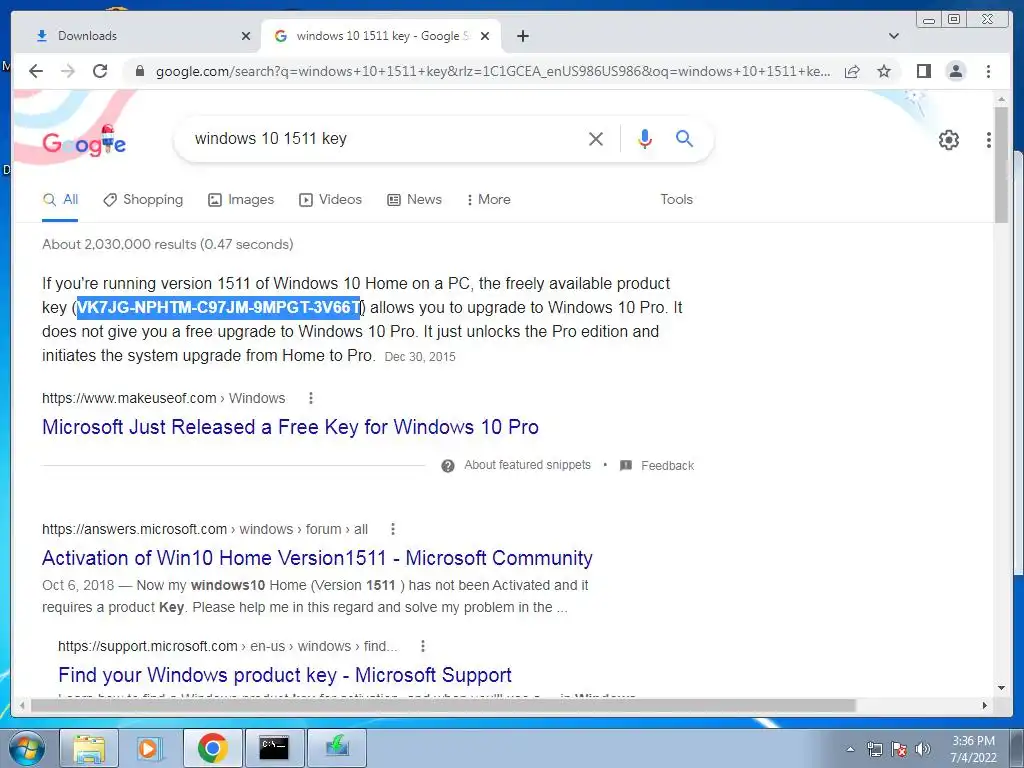
Task: Start voice search with the microphone
Action: point(645,138)
